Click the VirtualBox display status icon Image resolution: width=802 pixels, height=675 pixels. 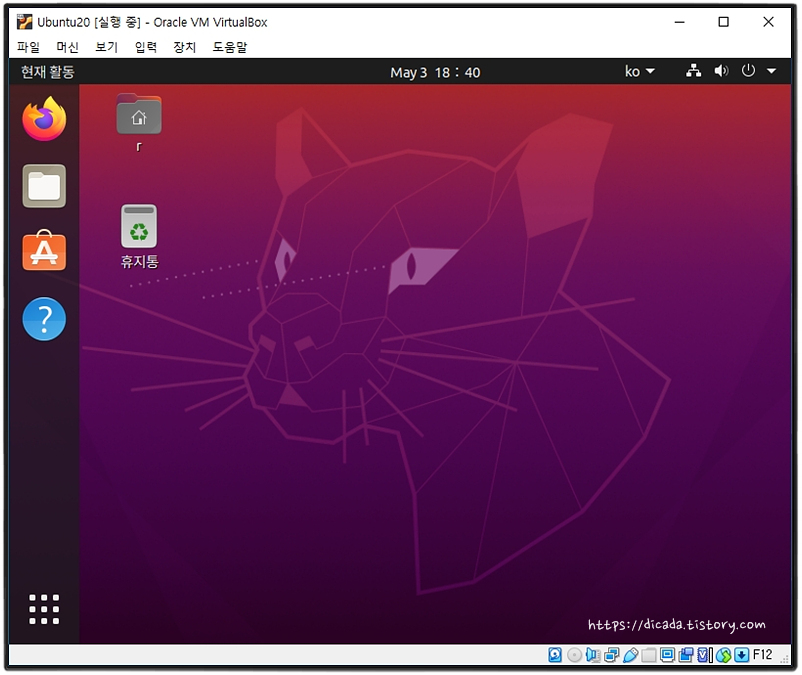point(667,655)
